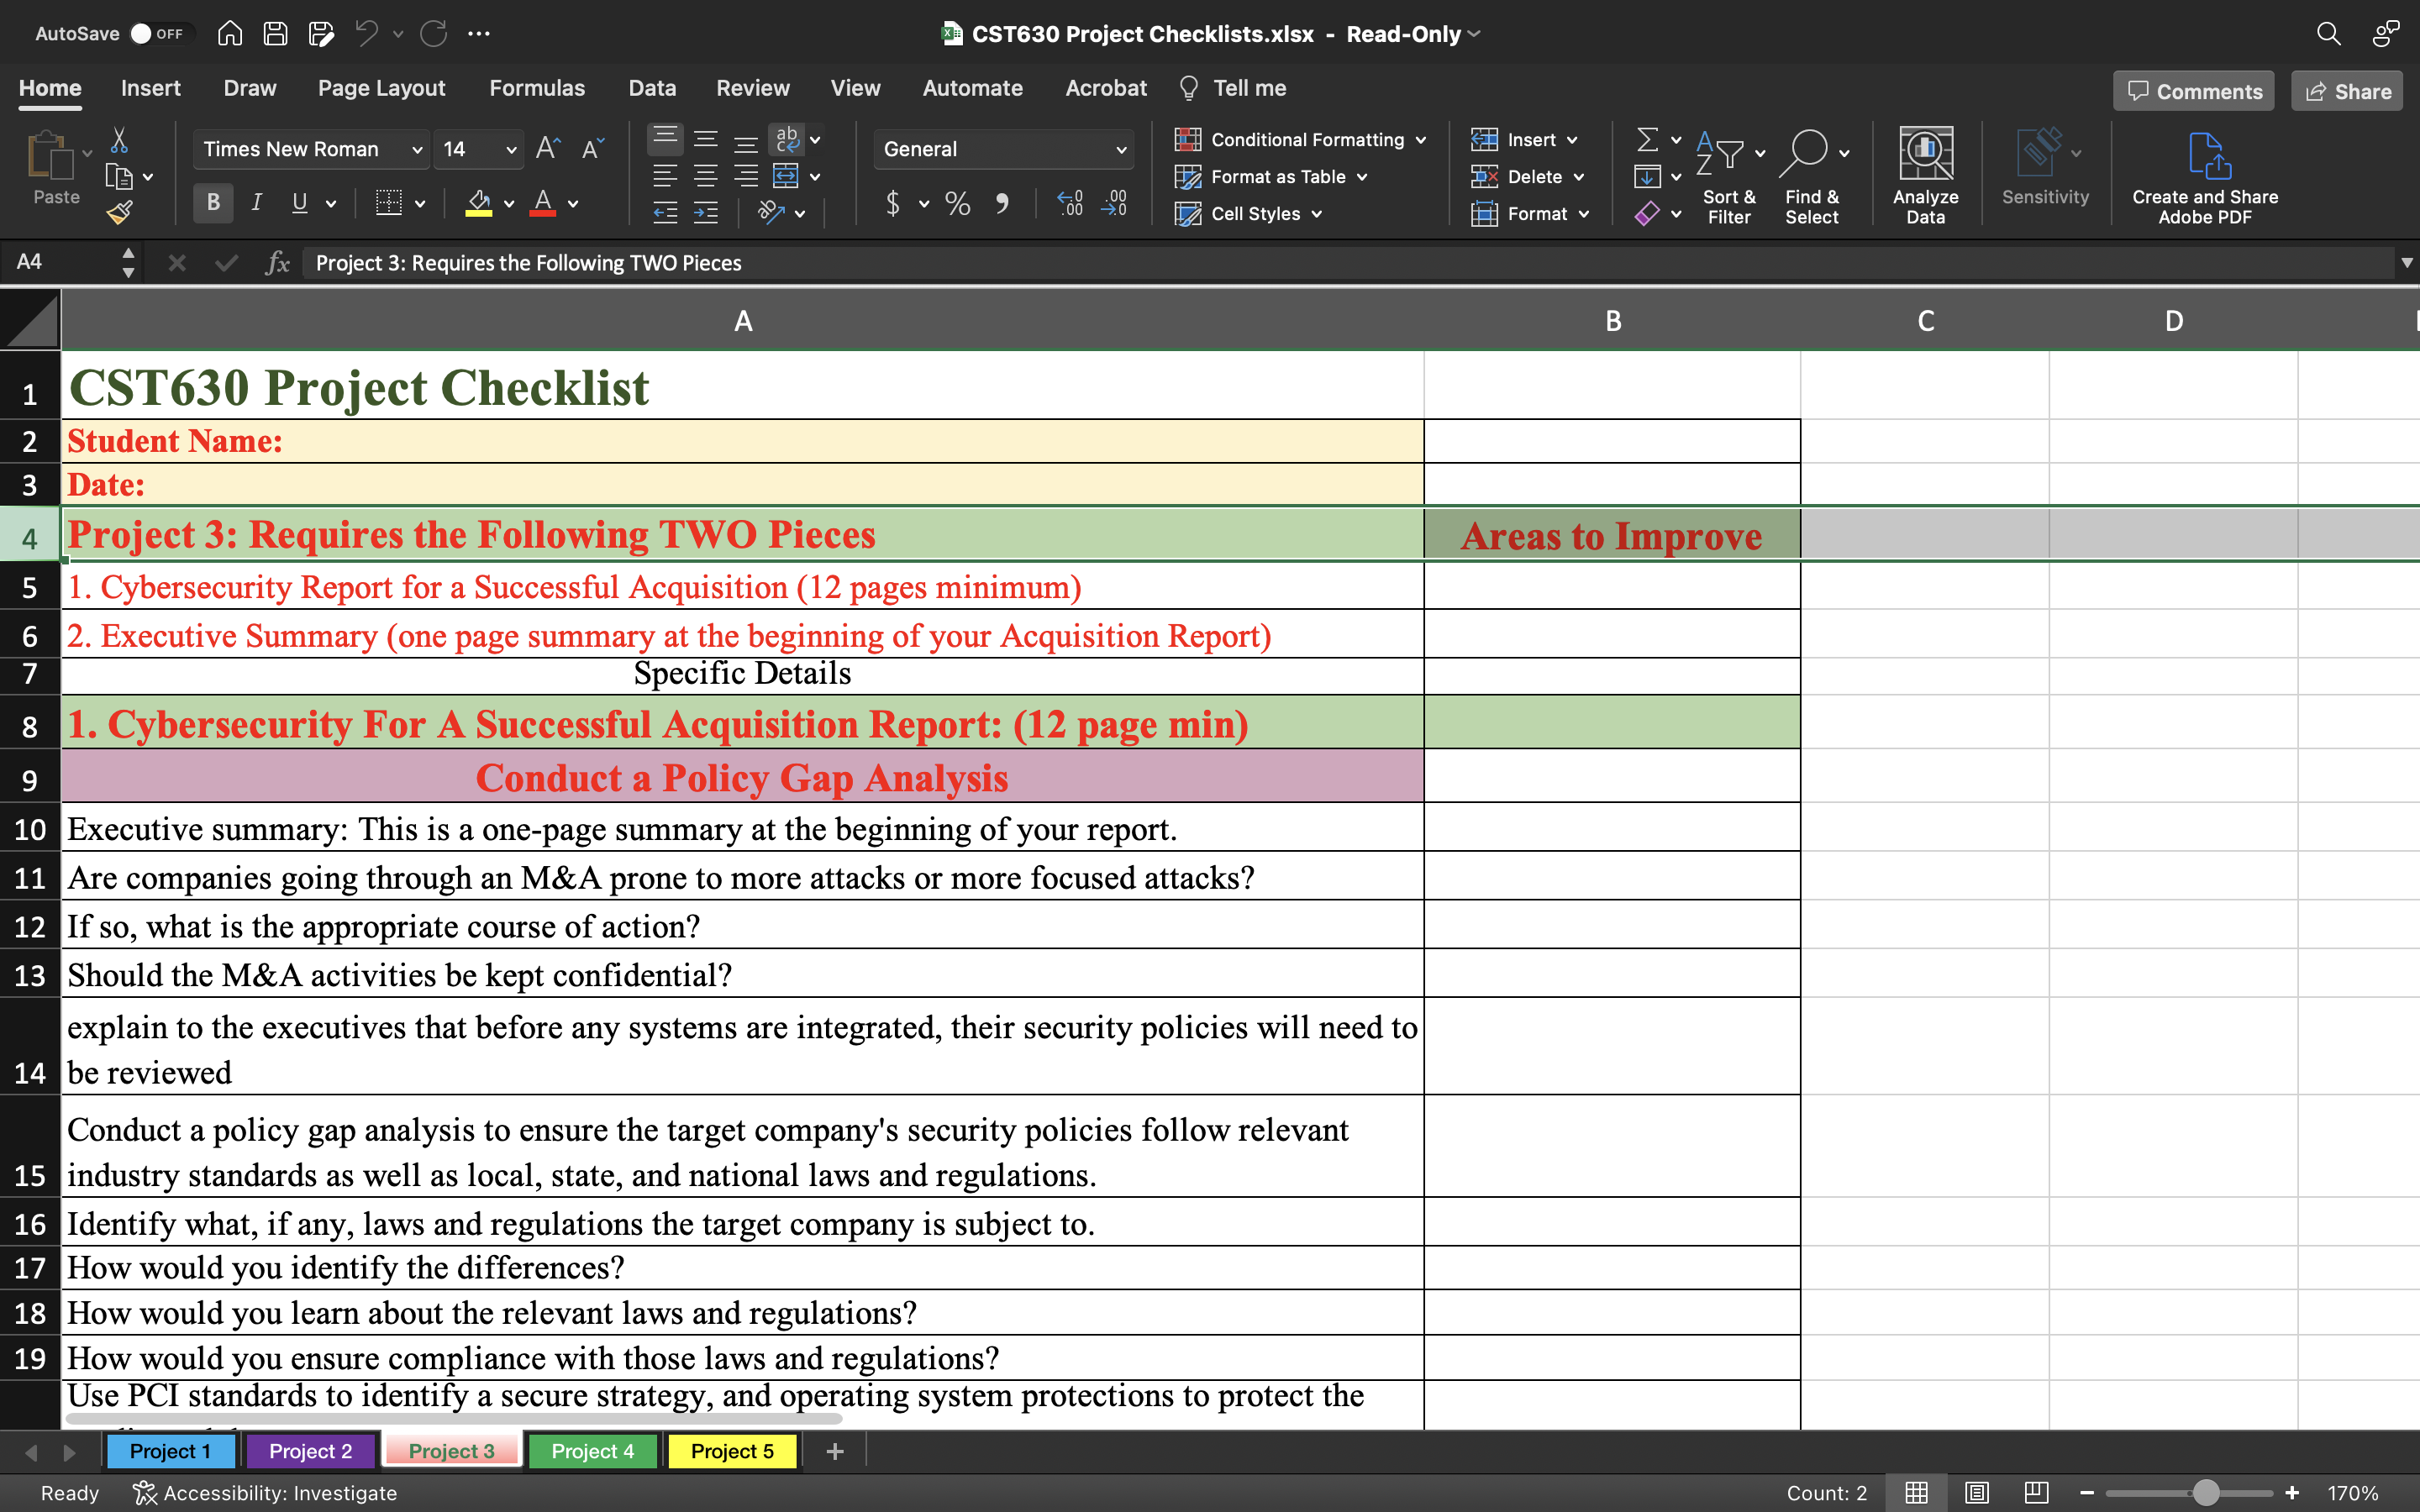The width and height of the screenshot is (2420, 1512).
Task: Toggle Underline formatting
Action: click(x=299, y=203)
